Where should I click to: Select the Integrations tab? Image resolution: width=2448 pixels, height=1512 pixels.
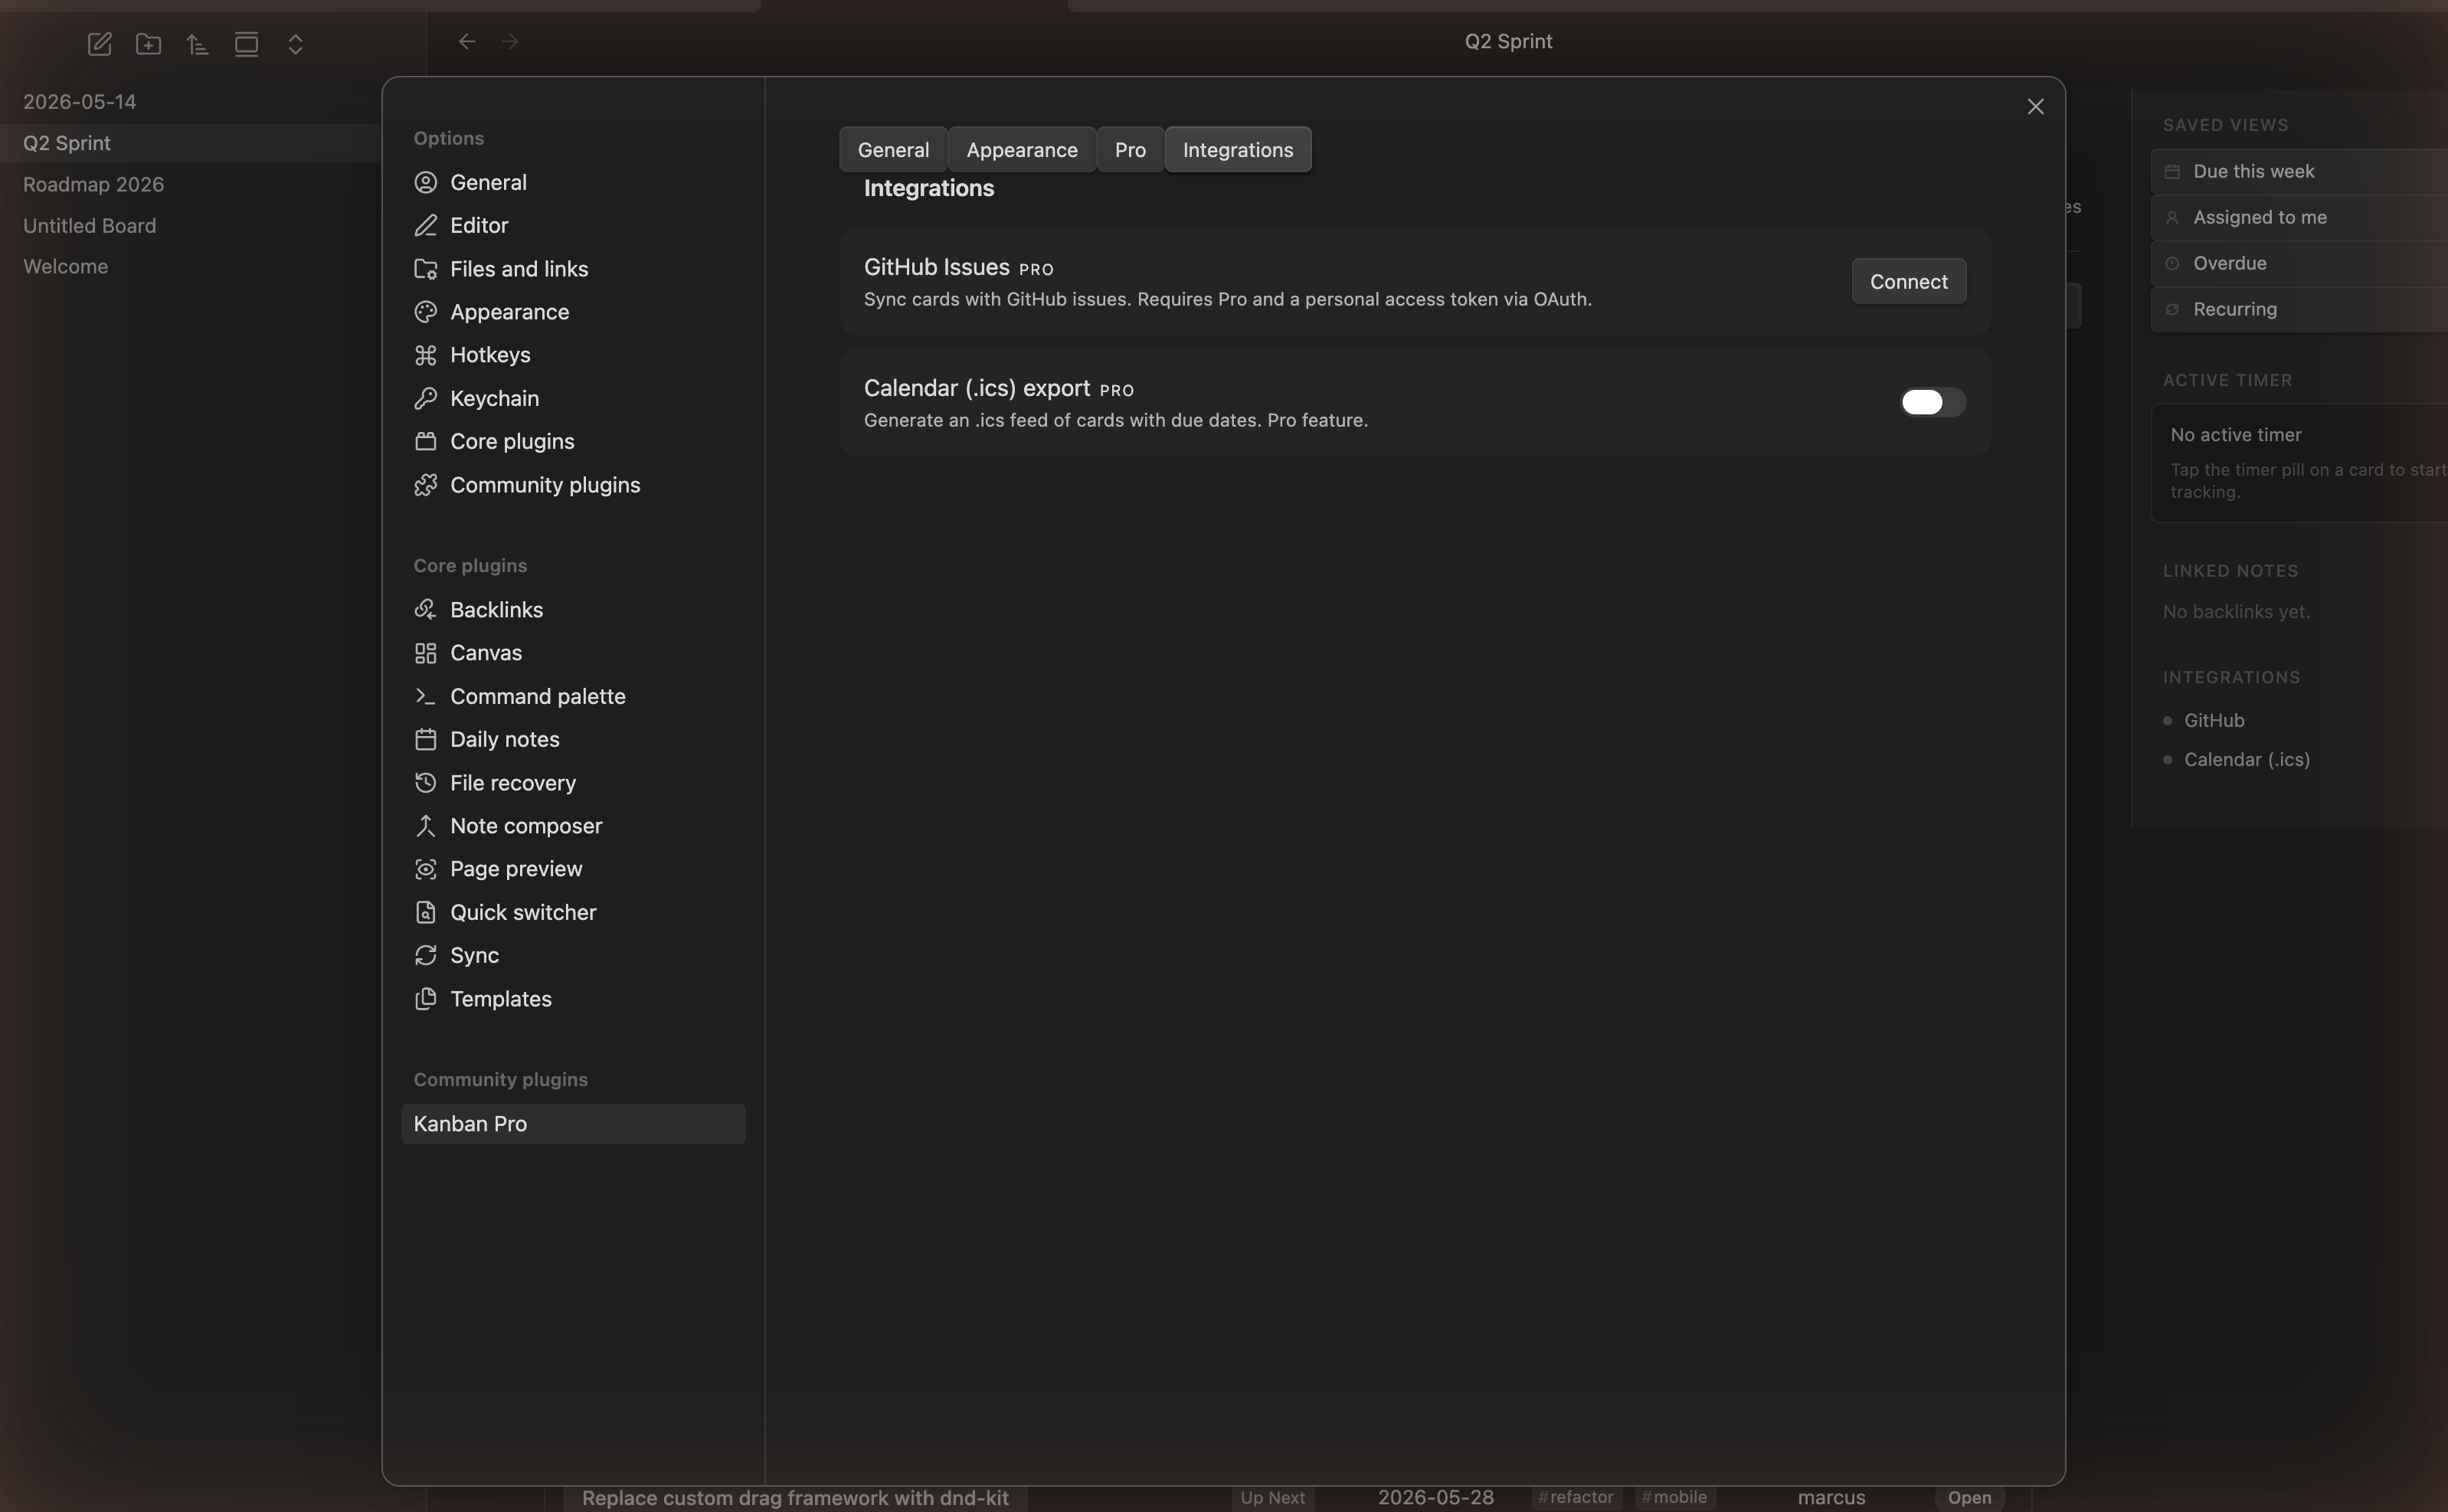pos(1238,150)
